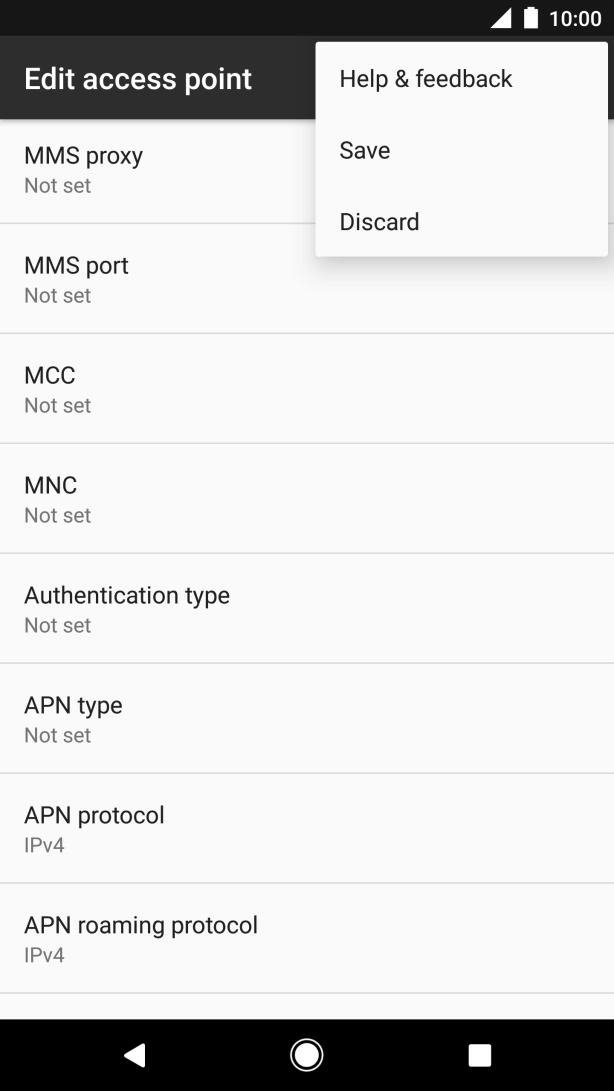Open the MMS port setting
Image resolution: width=614 pixels, height=1091 pixels.
[x=307, y=279]
